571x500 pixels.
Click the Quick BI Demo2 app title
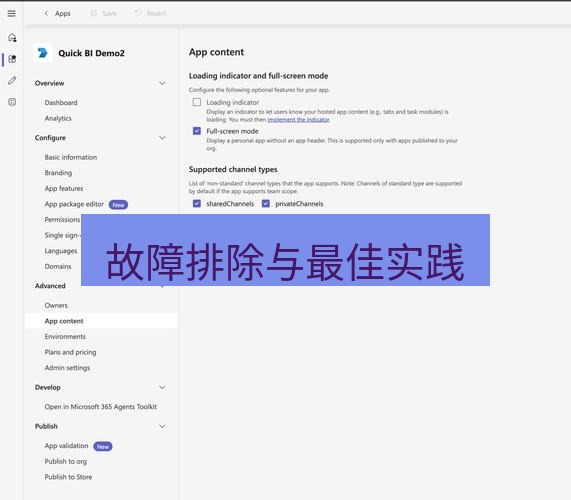pos(91,53)
